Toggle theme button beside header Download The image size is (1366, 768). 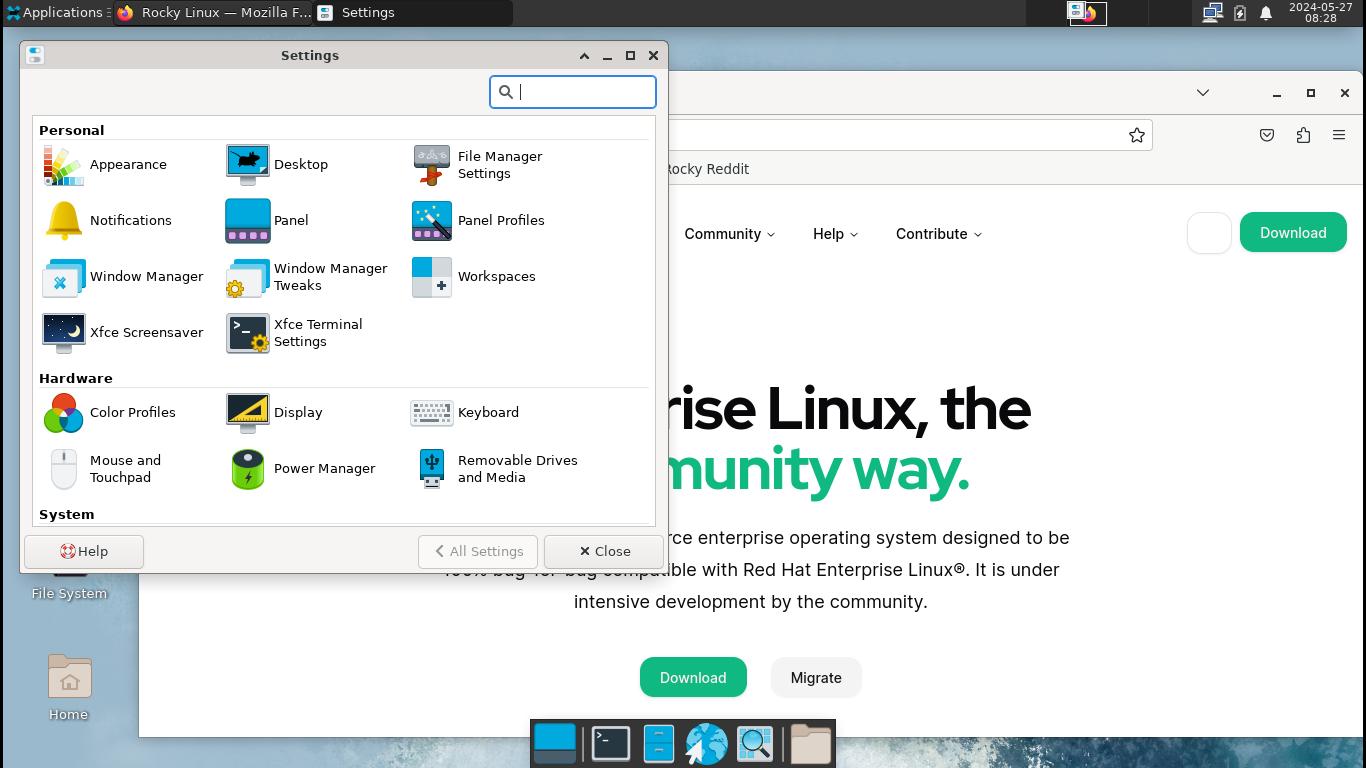pos(1209,233)
